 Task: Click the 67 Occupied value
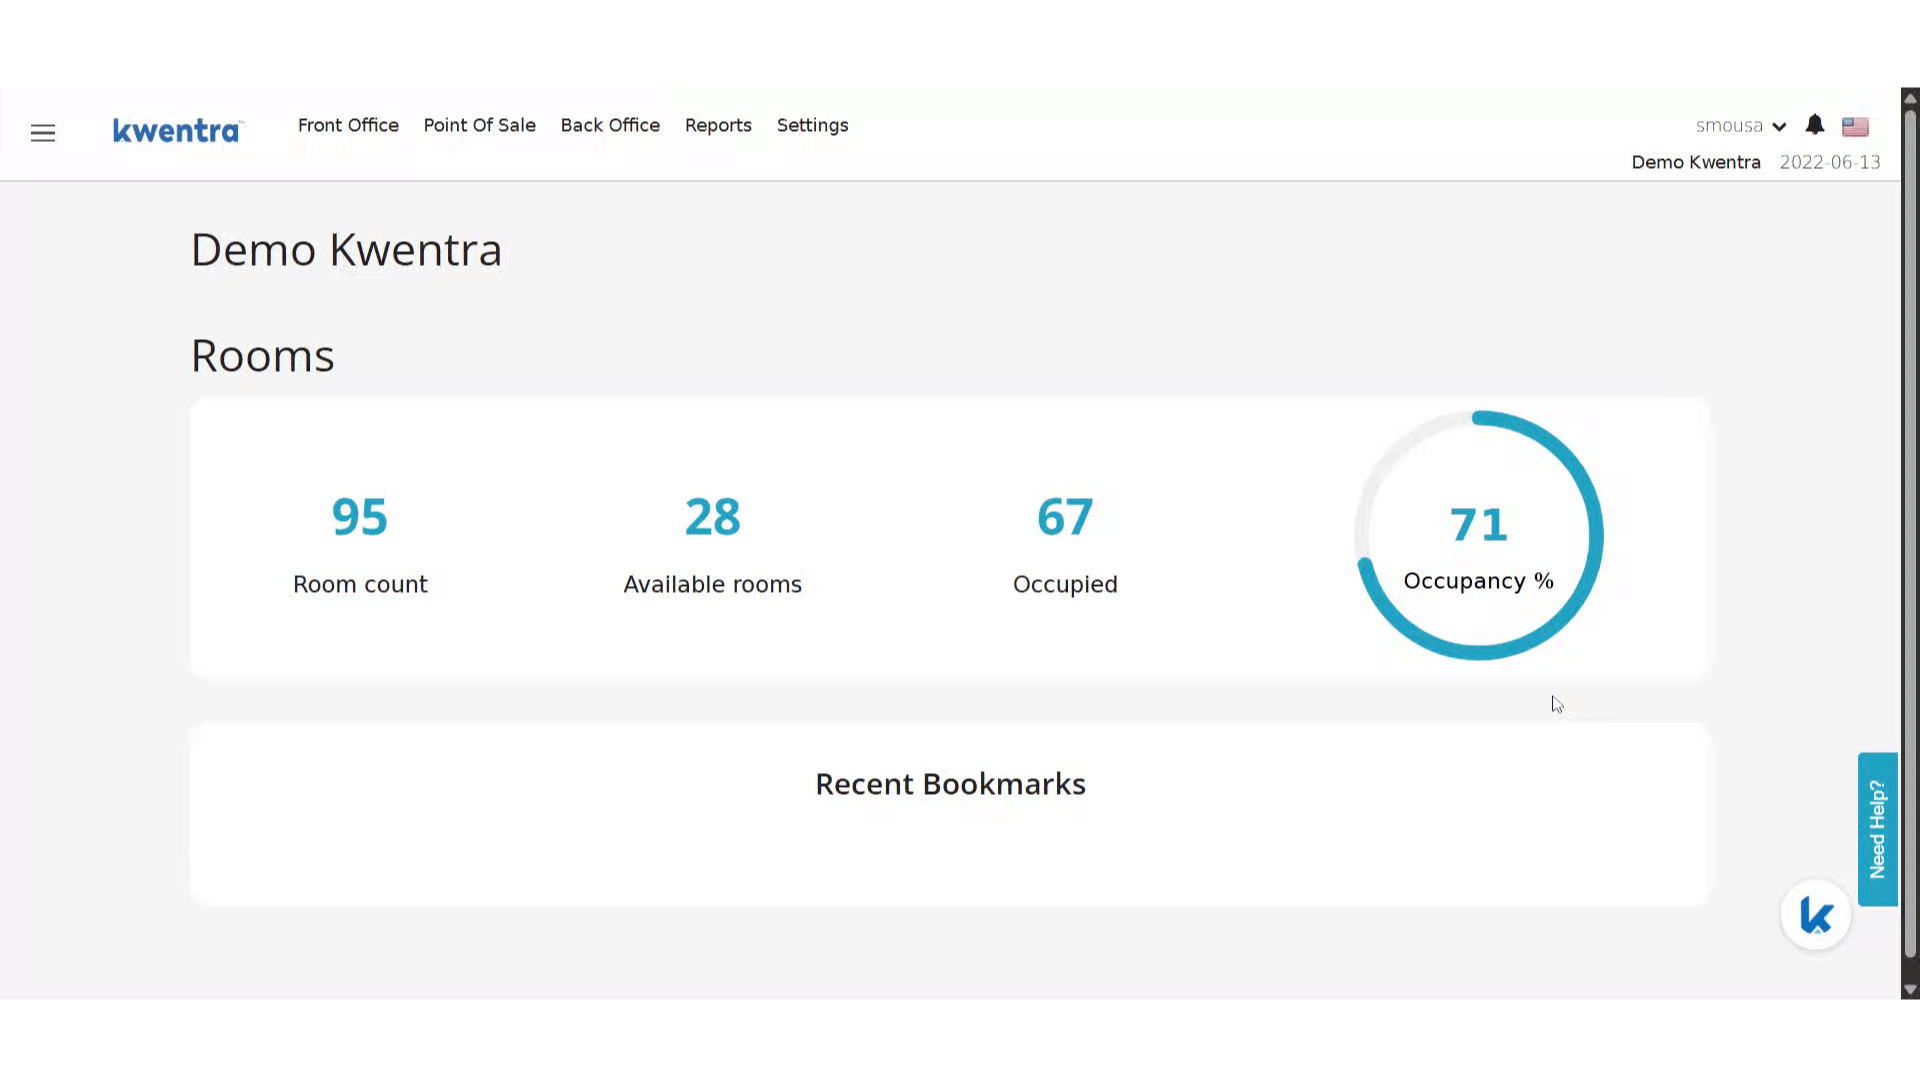coord(1065,517)
